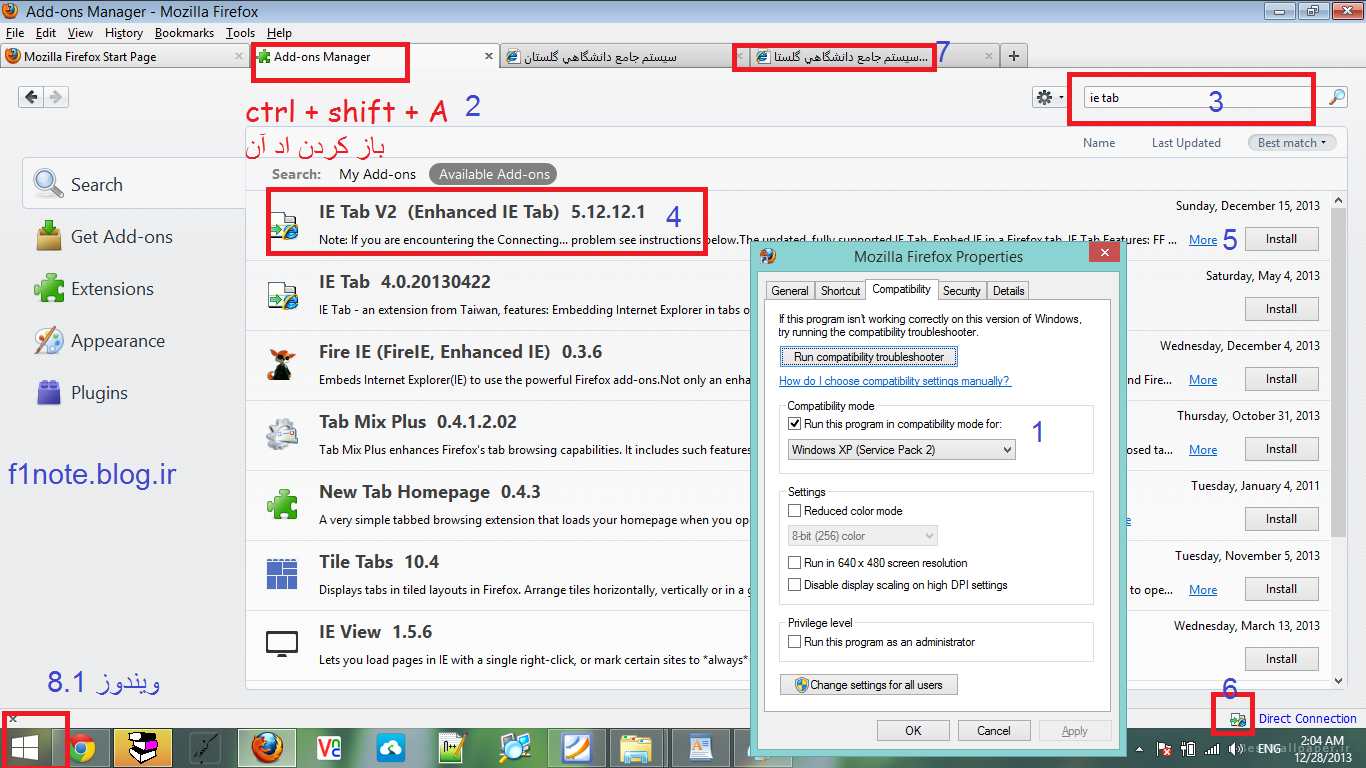Switch to Mozilla Firefox Start Page tab
This screenshot has height=768, width=1366.
point(123,57)
